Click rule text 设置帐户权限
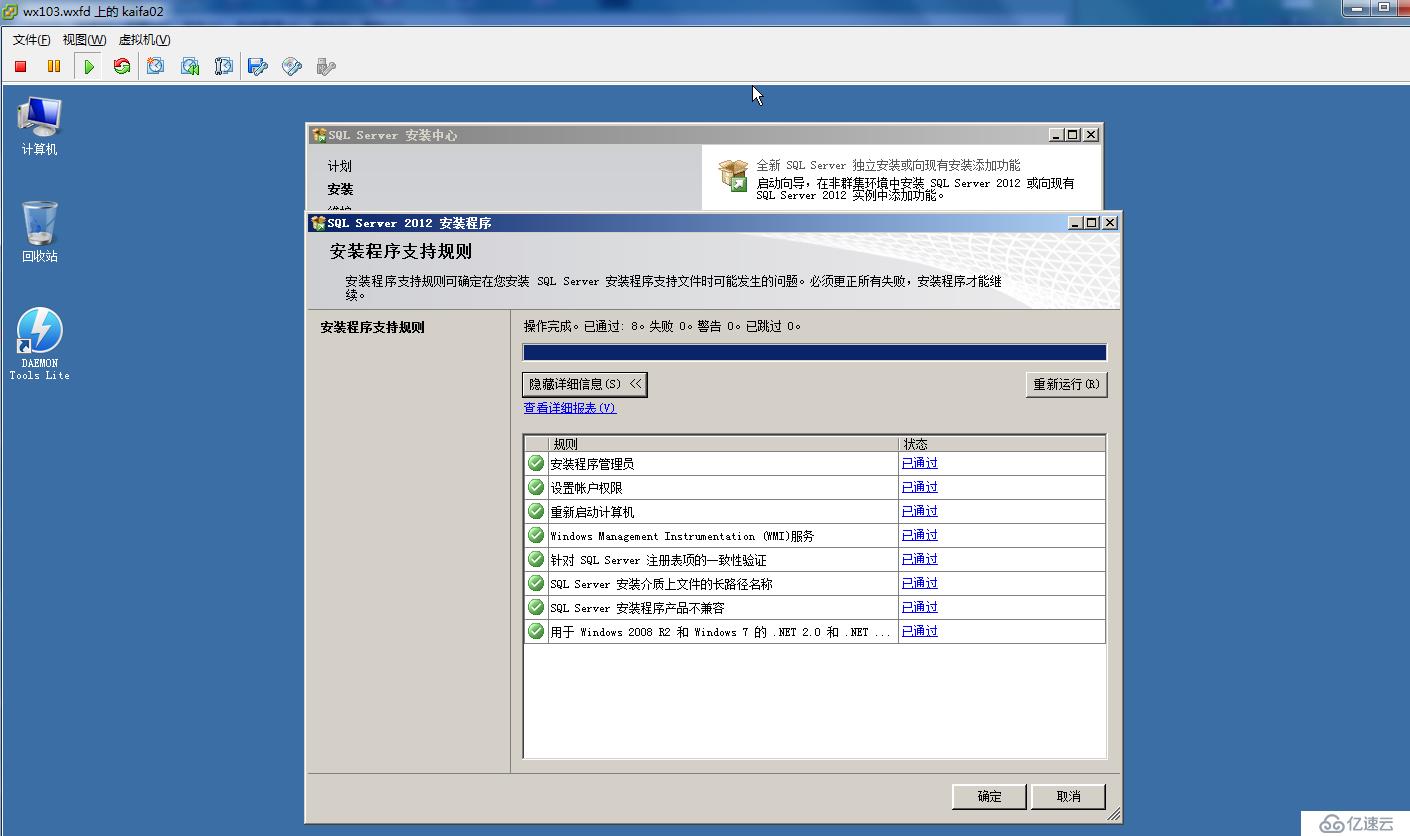Screen dimensions: 1410x836 586,488
